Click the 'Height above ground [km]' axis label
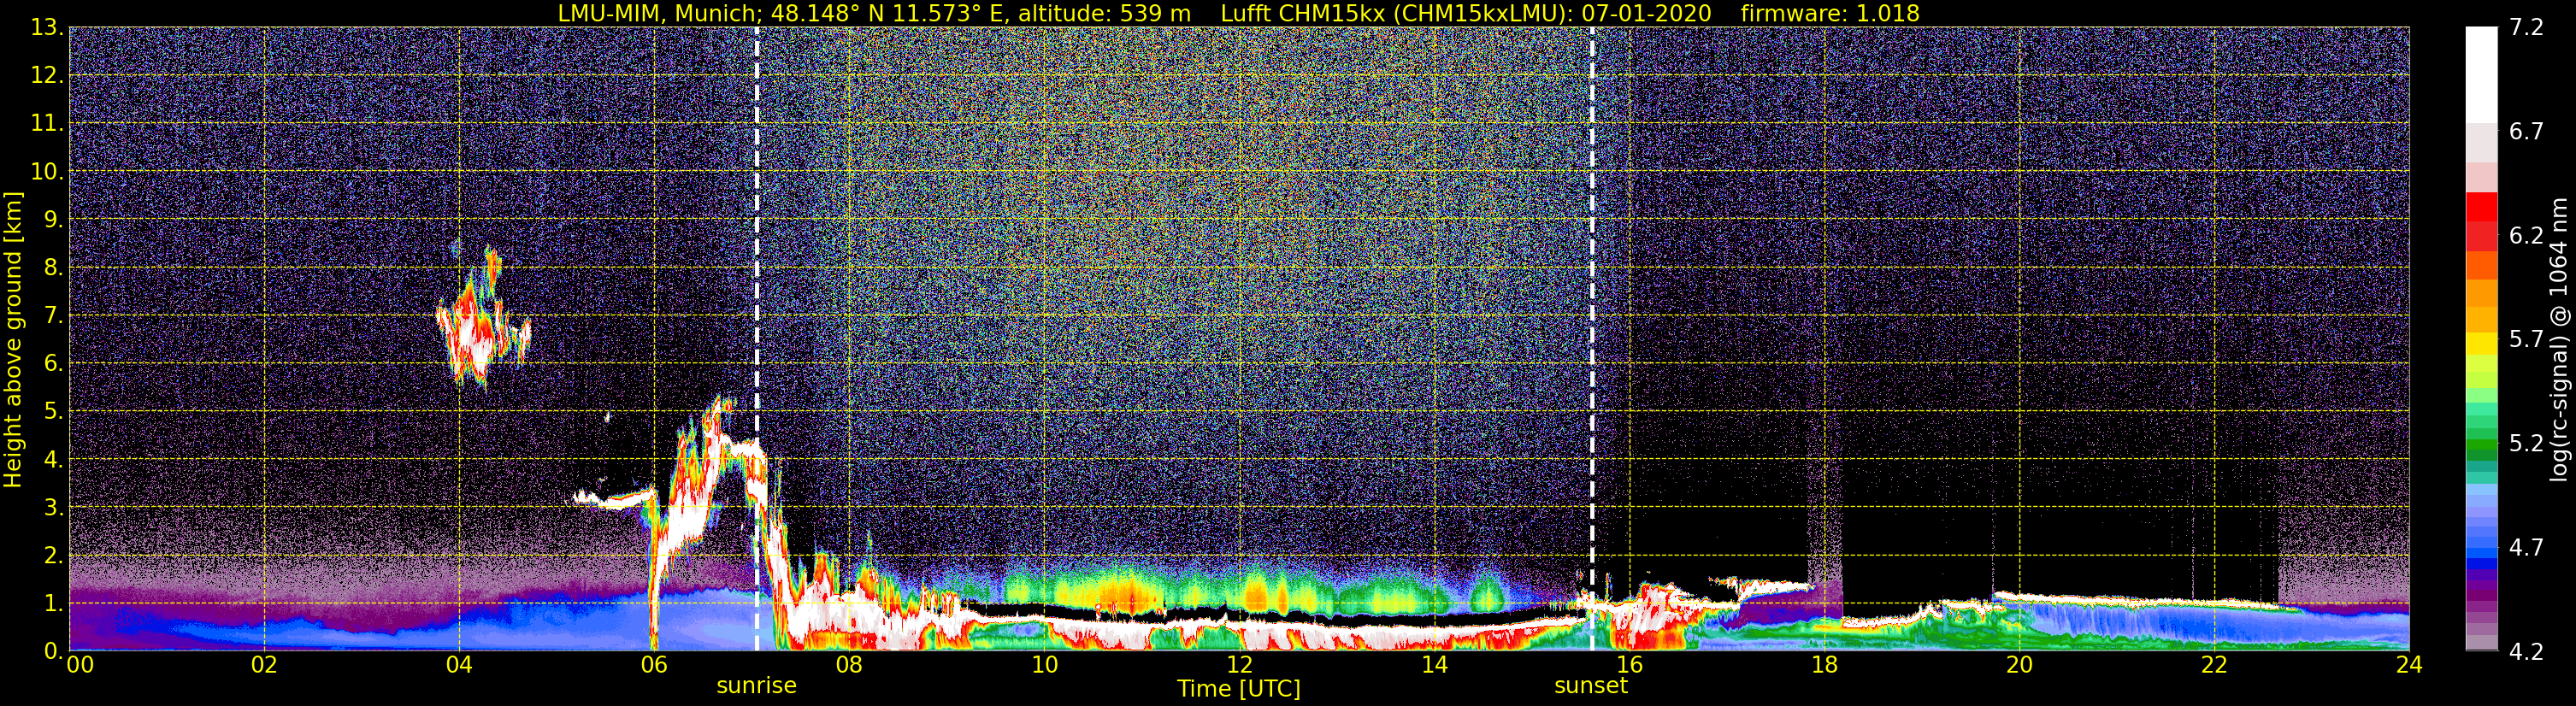 tap(13, 340)
